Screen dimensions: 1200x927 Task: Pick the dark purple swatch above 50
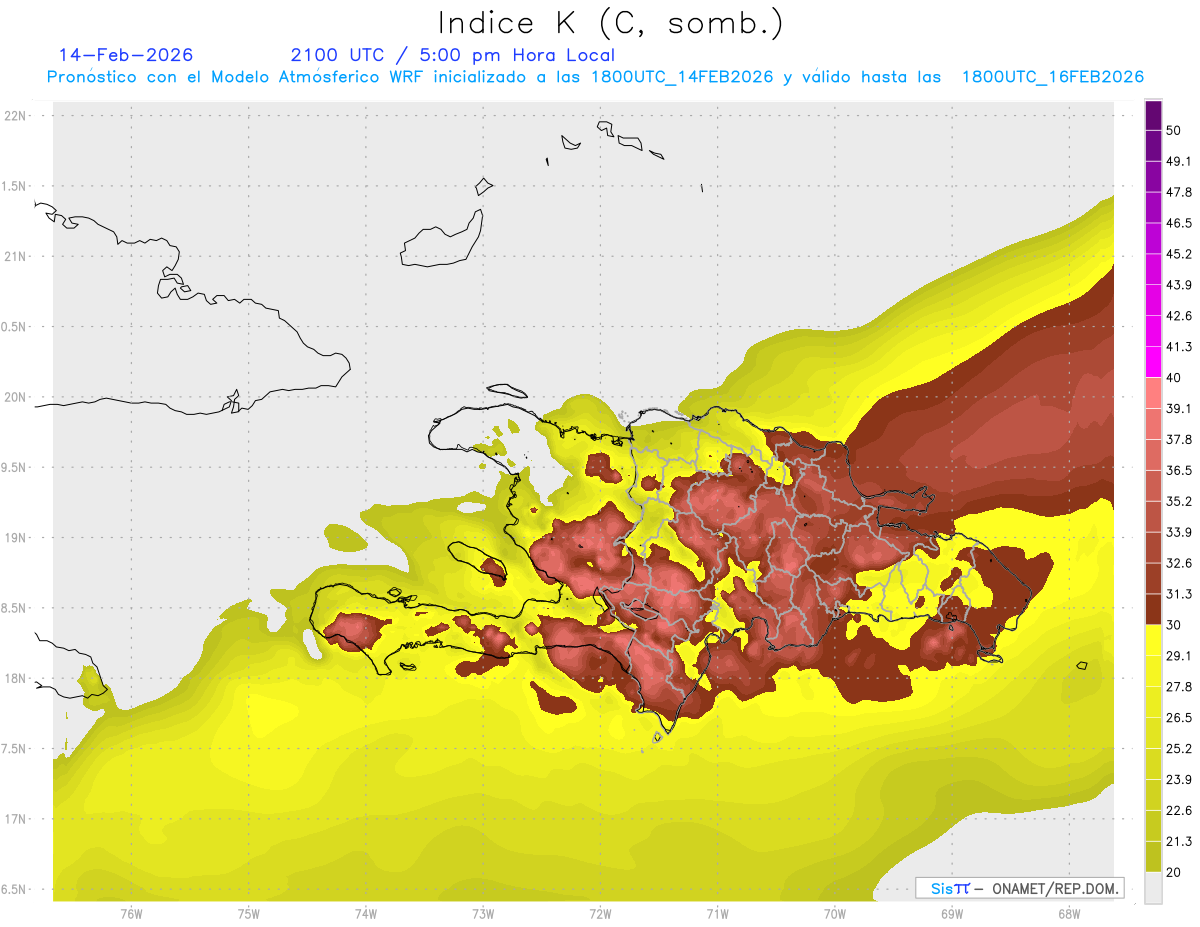click(x=1154, y=115)
